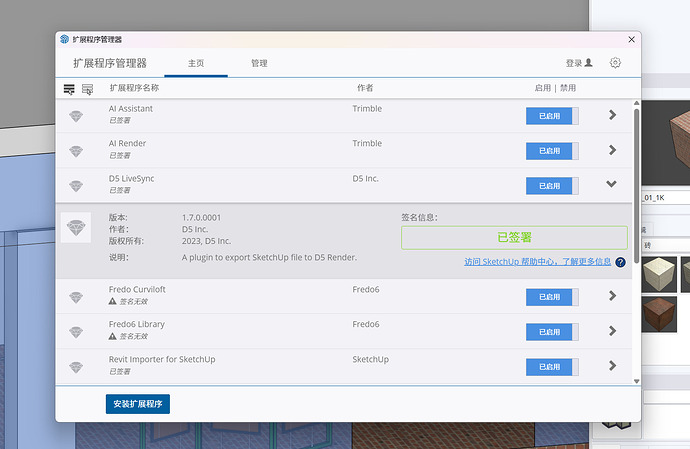Click scrollbar up arrow in extension list
This screenshot has height=449, width=690.
636,103
